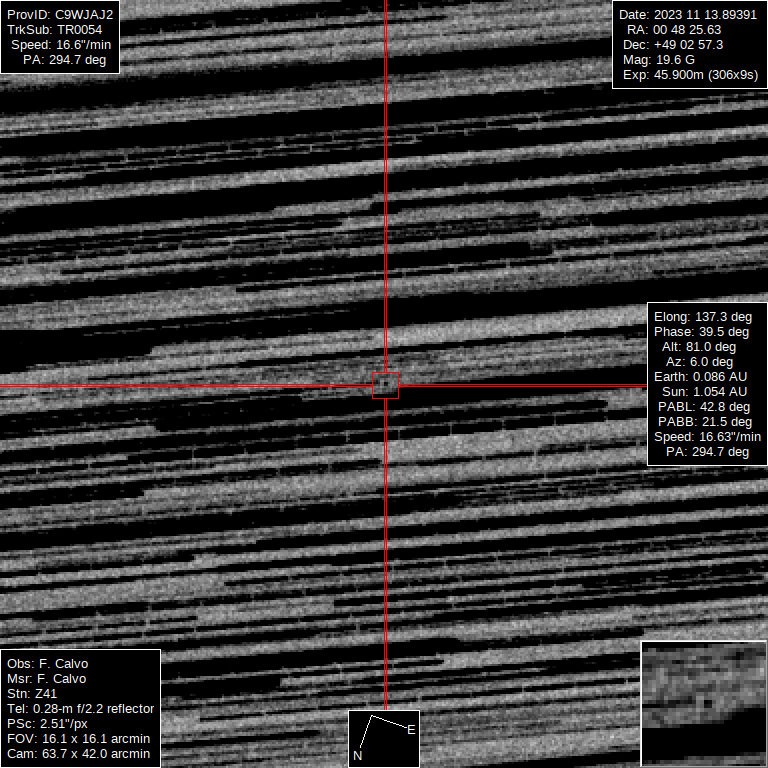Click the 'PA: 294.7 deg' text under TrkSub
This screenshot has width=768, height=768.
pyautogui.click(x=64, y=60)
